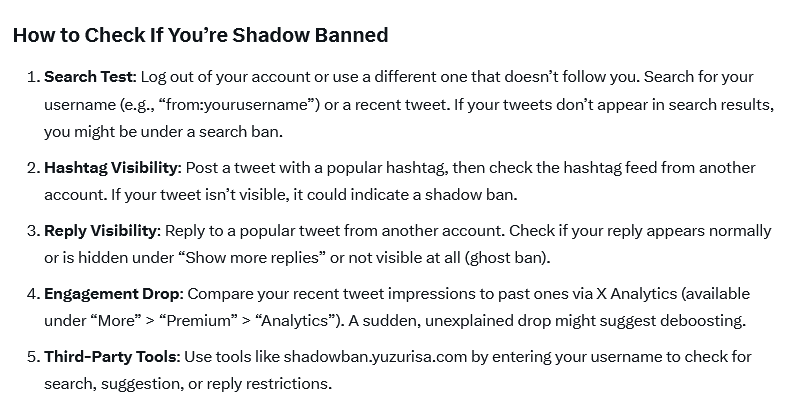
Task: Click the bold 'Reply Visibility' label
Action: pyautogui.click(x=102, y=231)
